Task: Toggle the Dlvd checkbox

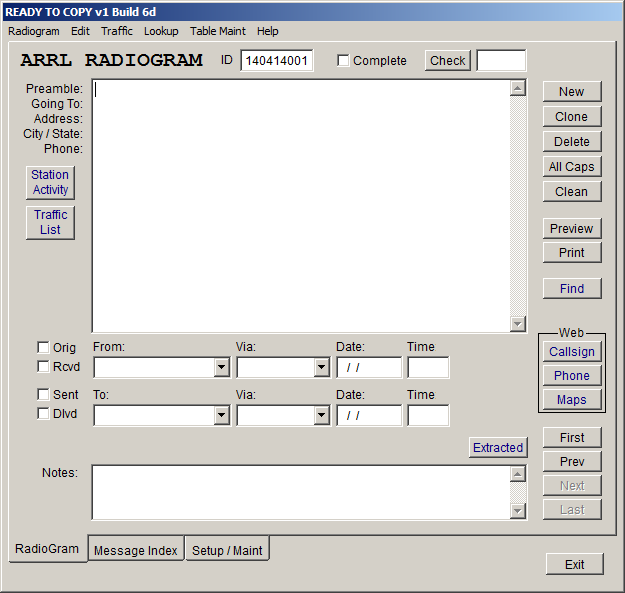Action: pos(43,413)
